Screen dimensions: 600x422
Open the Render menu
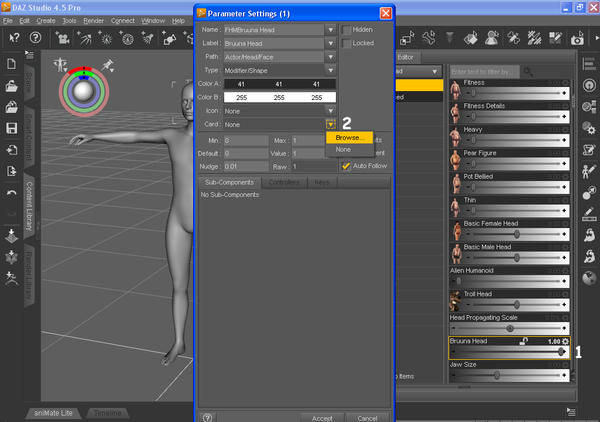coord(93,21)
